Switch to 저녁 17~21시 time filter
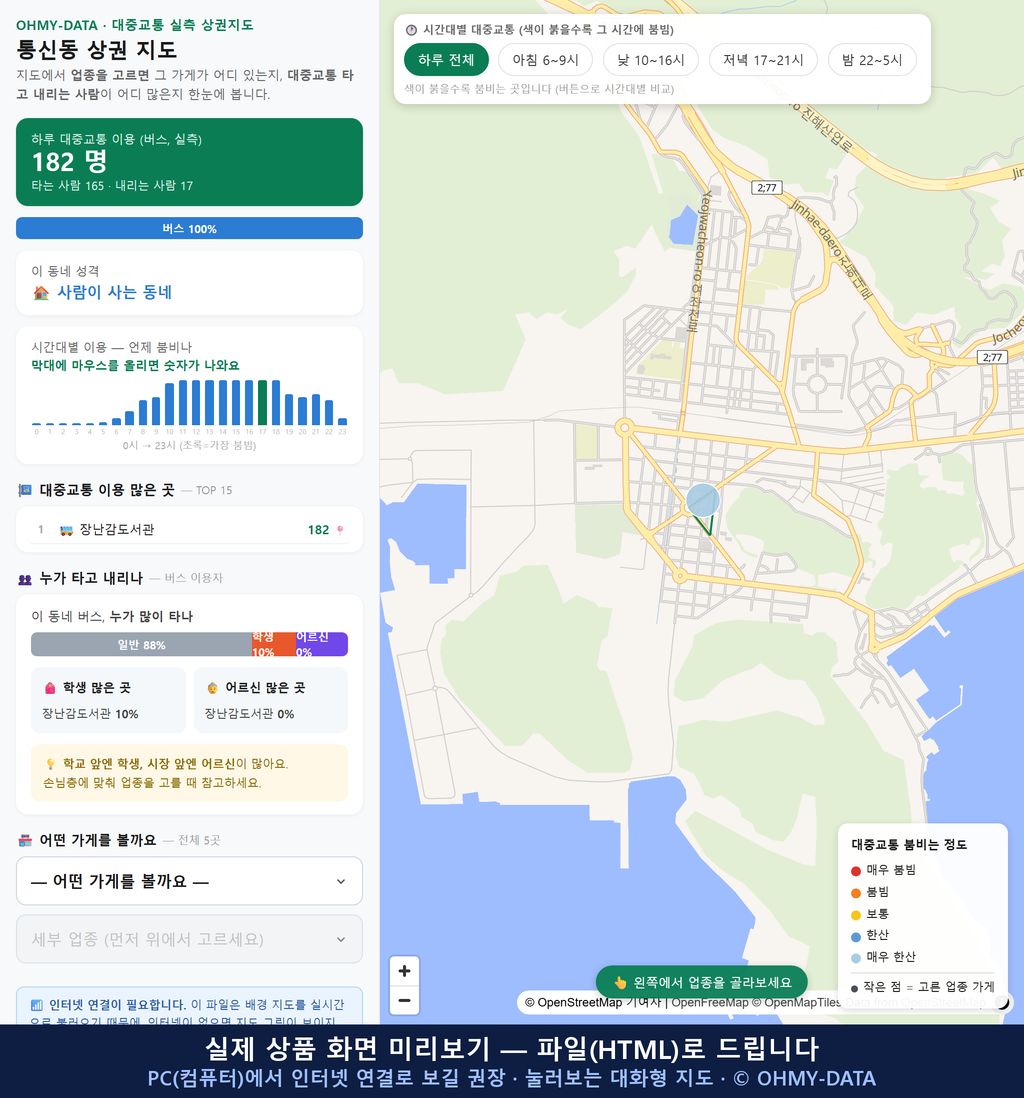The width and height of the screenshot is (1024, 1098). tap(763, 60)
